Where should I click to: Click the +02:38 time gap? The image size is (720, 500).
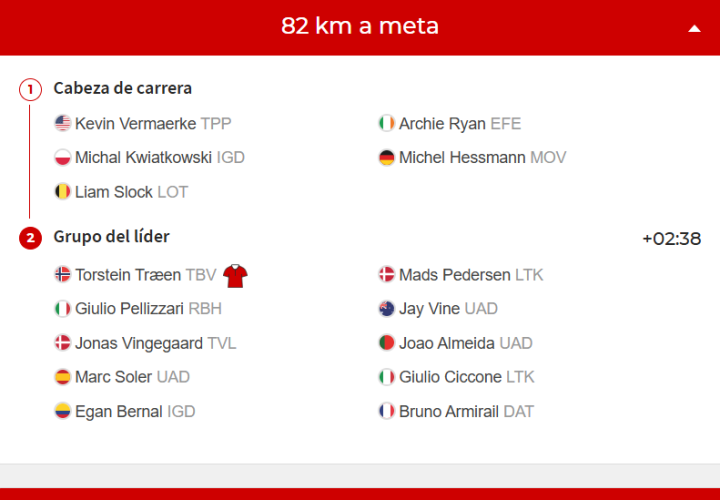coord(671,239)
